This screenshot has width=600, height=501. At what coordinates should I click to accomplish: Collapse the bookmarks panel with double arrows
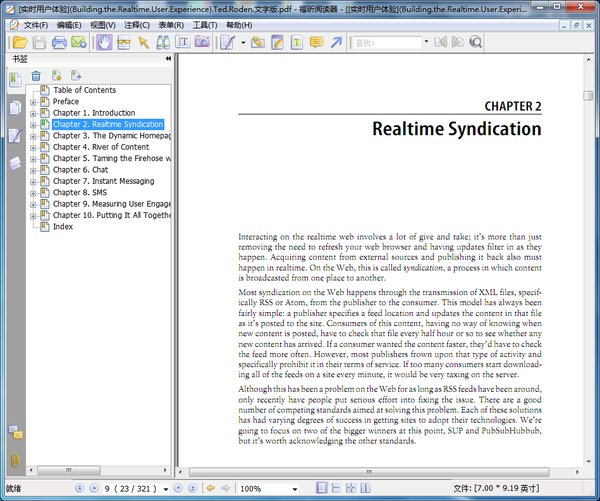coord(168,59)
